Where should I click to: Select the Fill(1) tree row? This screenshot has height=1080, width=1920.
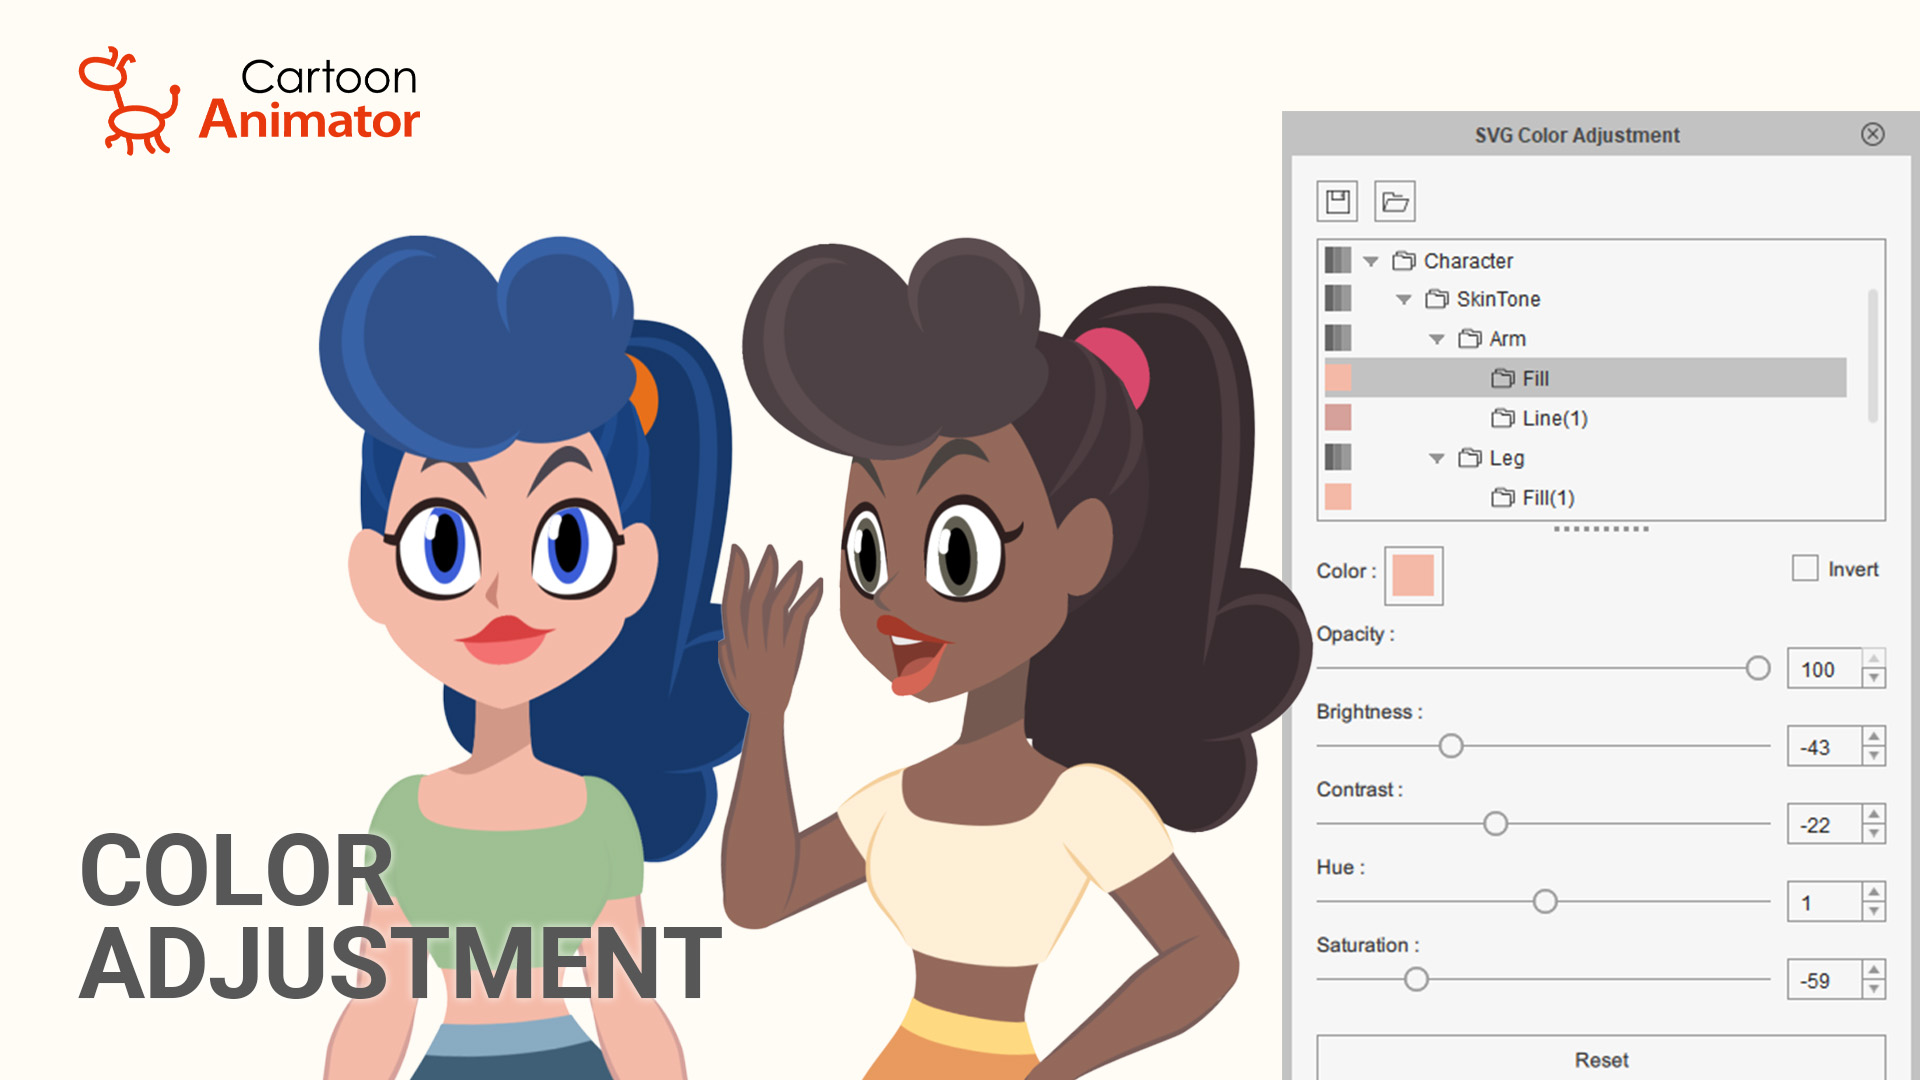(1585, 497)
